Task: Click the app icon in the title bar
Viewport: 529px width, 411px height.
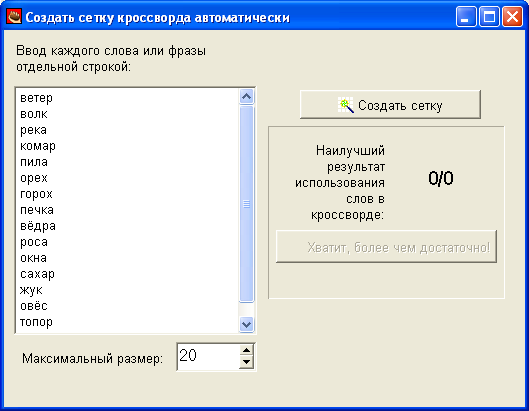Action: pos(14,16)
